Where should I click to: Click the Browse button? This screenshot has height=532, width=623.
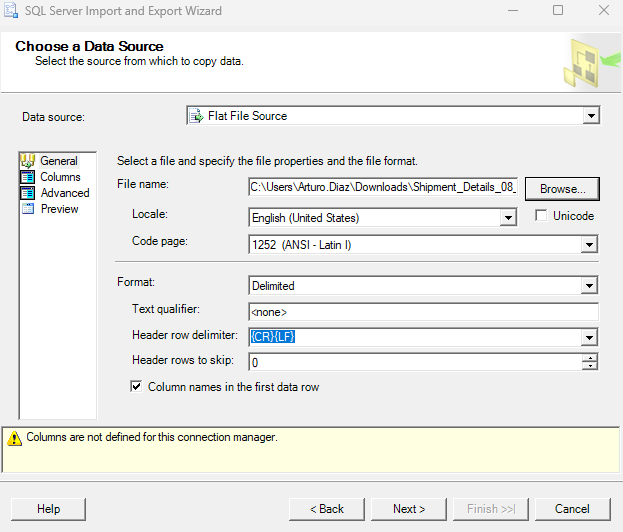pos(562,188)
